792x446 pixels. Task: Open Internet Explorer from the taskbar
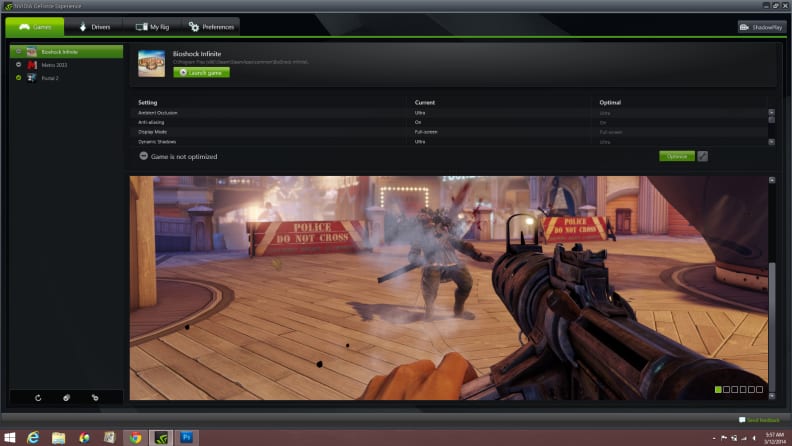(33, 437)
